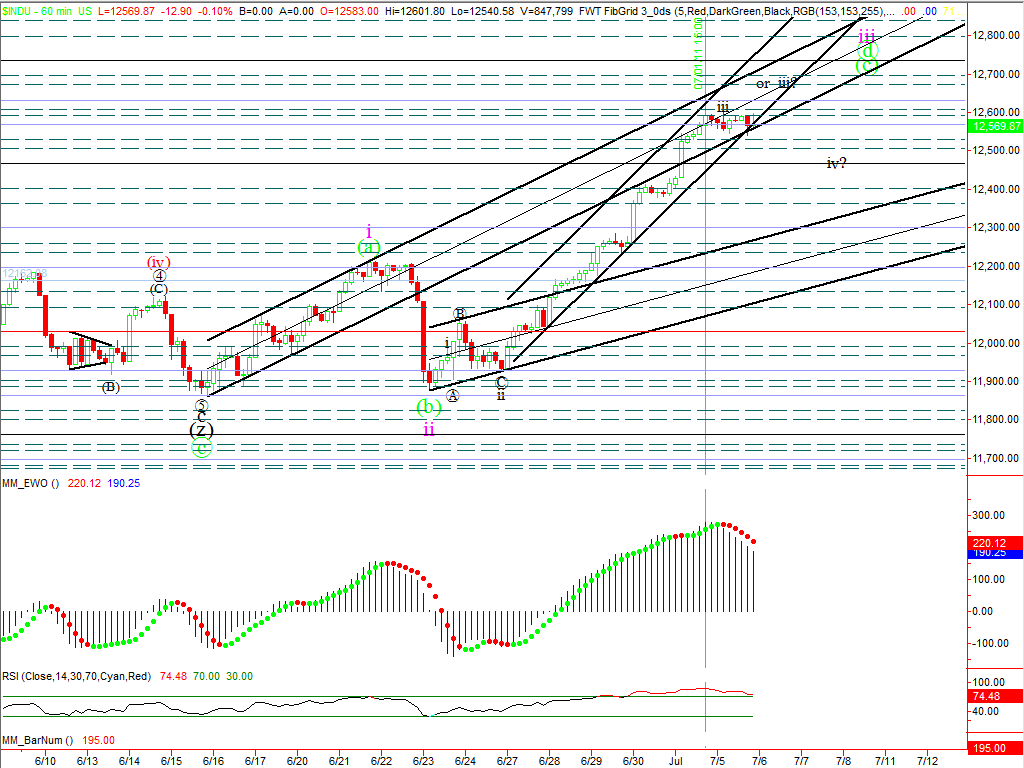Click the MM_EWO indicator title
The image size is (1024, 768).
tap(31, 482)
